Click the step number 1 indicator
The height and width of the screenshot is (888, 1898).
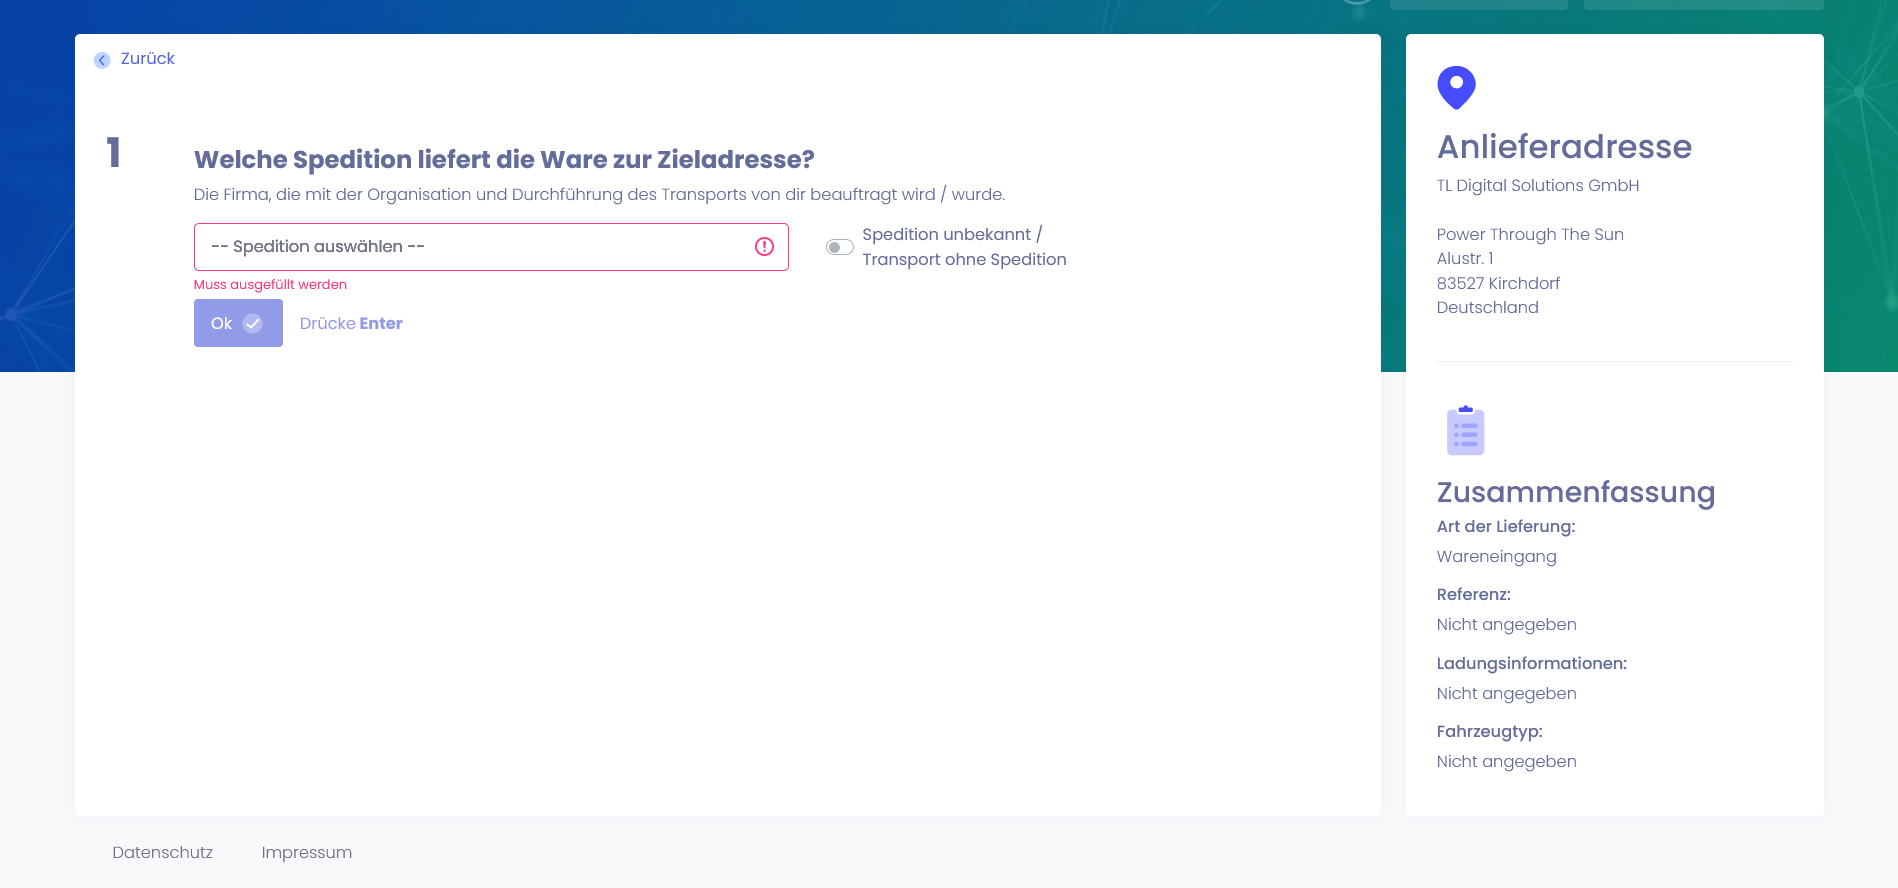tap(114, 153)
